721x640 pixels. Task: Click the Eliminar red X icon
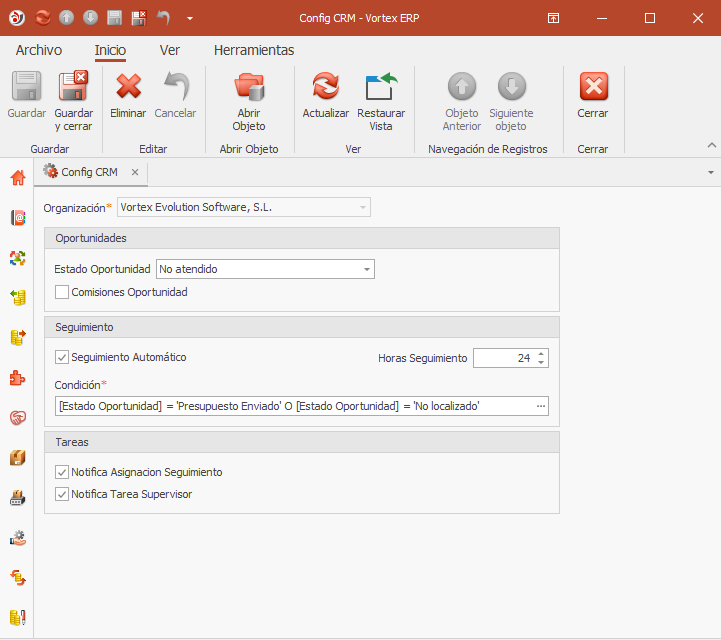(128, 88)
